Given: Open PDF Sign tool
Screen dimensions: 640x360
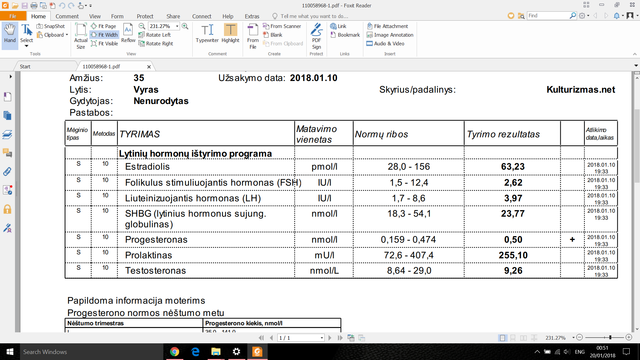Looking at the screenshot, I should 316,36.
